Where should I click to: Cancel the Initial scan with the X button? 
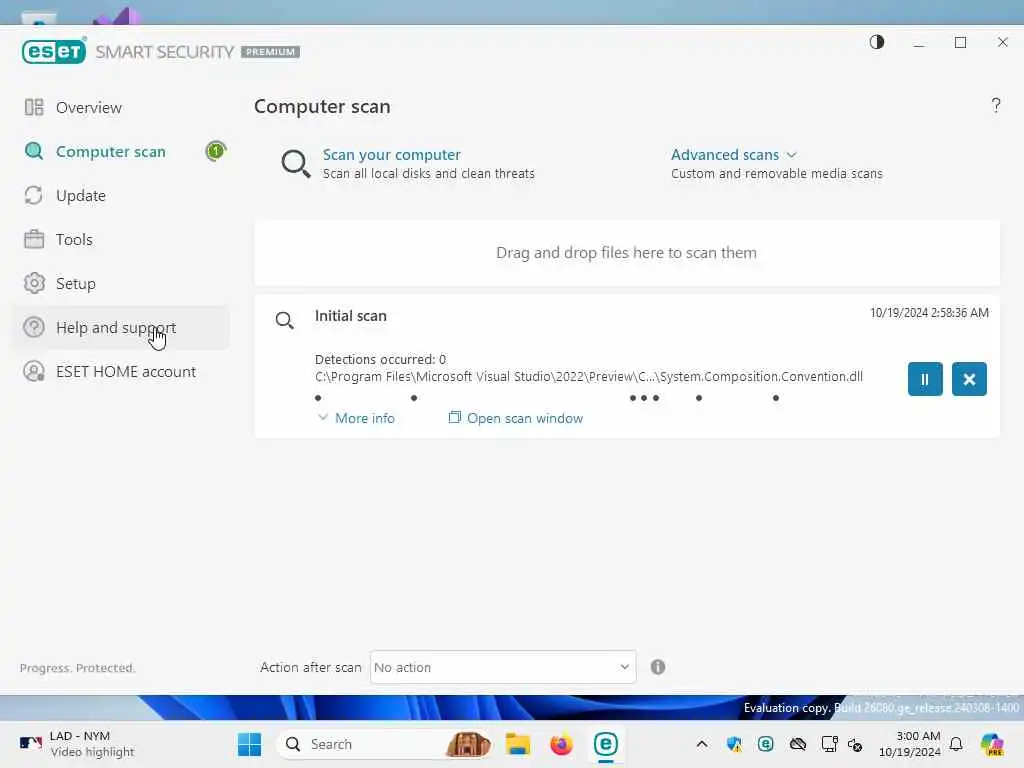point(969,379)
